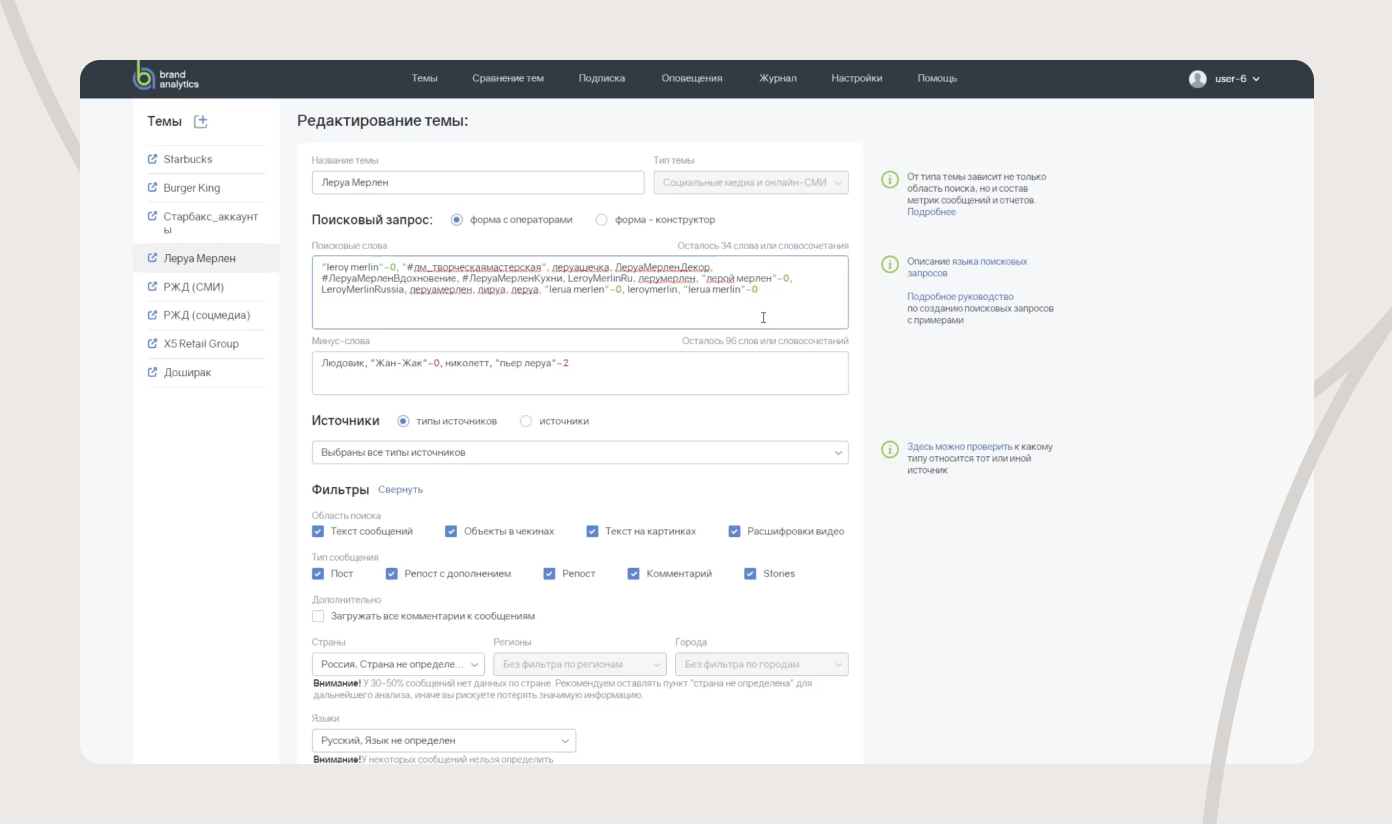
Task: Expand the user-6 account menu
Action: point(1255,79)
